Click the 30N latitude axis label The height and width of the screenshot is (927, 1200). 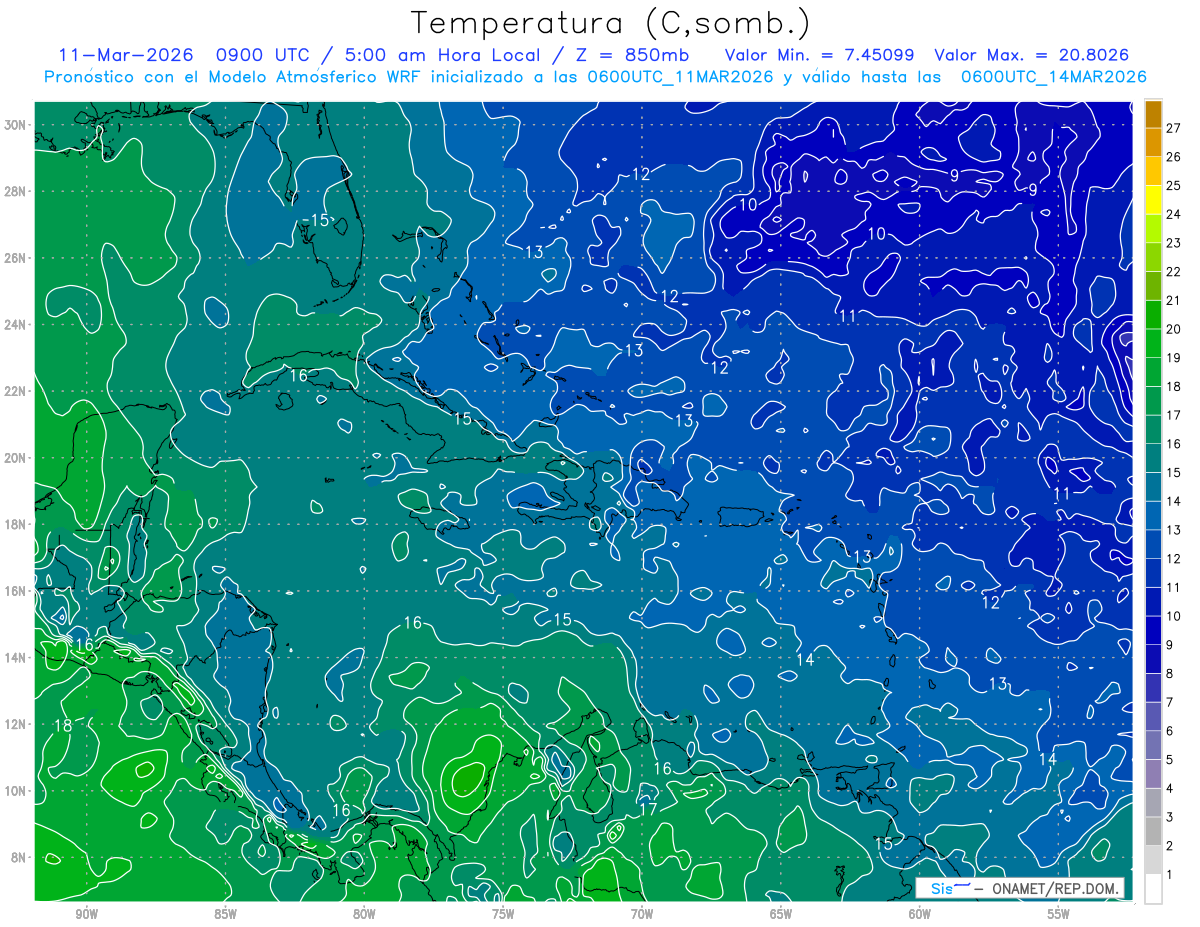tap(14, 124)
